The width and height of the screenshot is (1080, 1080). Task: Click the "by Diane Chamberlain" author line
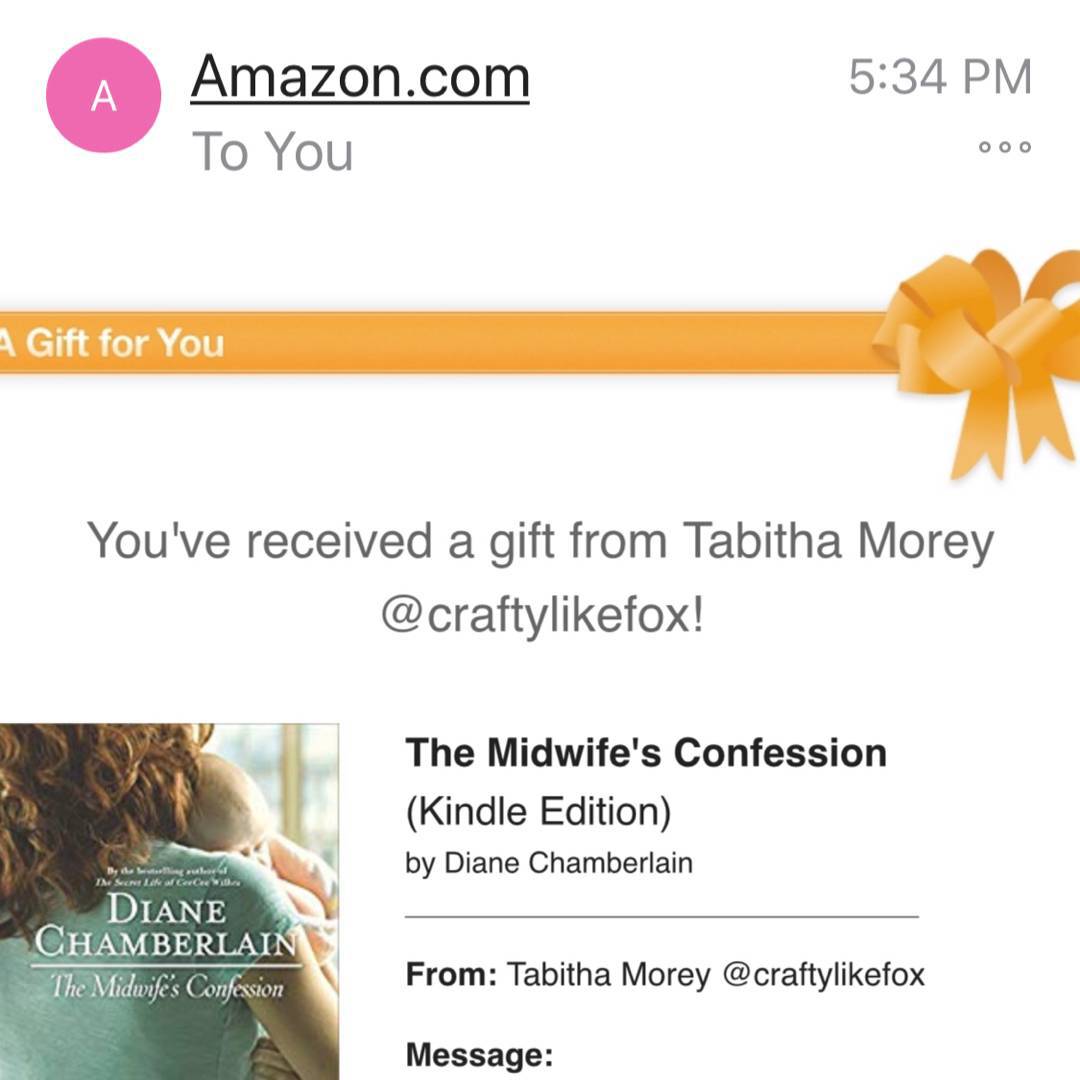(x=548, y=863)
